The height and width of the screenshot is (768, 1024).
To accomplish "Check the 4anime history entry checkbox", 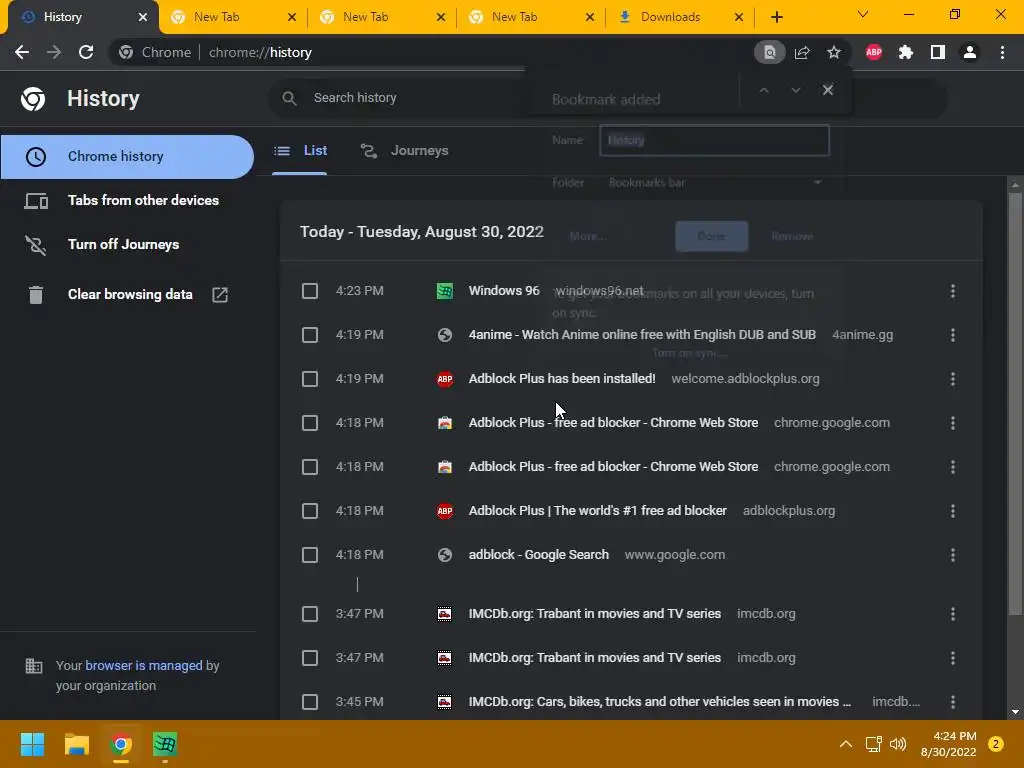I will pos(310,335).
